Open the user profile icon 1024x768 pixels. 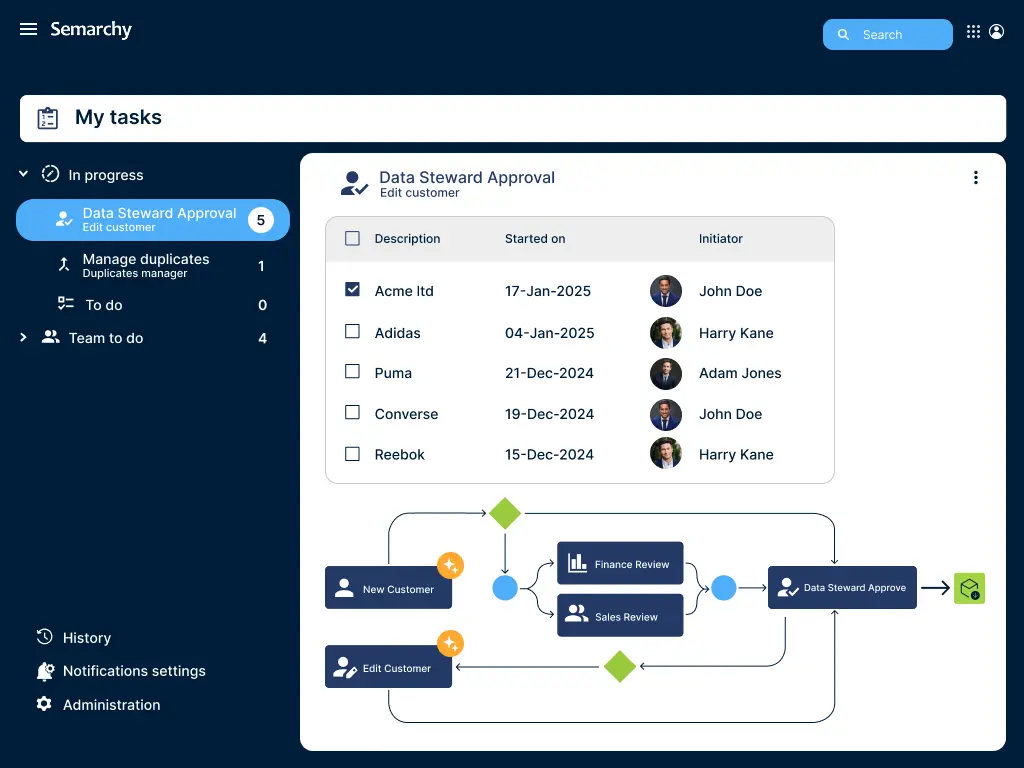(x=996, y=31)
